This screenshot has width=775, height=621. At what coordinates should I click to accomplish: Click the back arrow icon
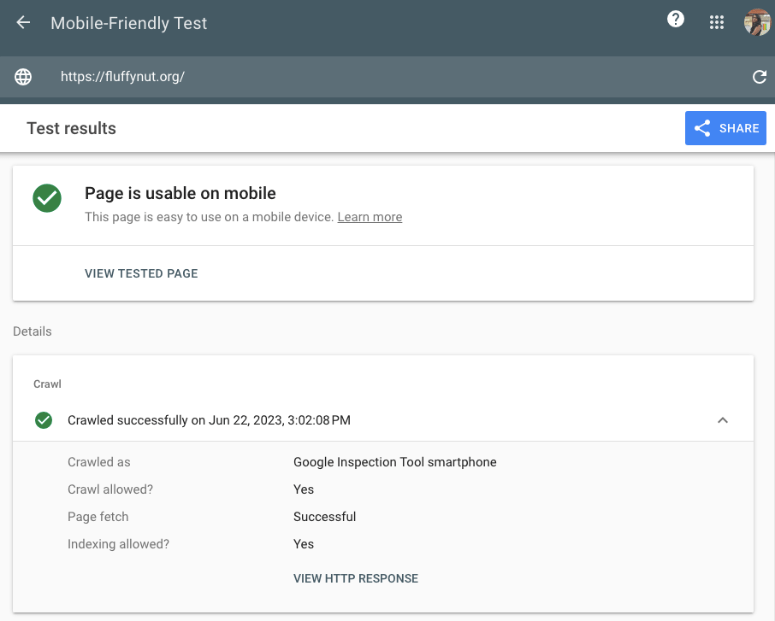tap(23, 23)
